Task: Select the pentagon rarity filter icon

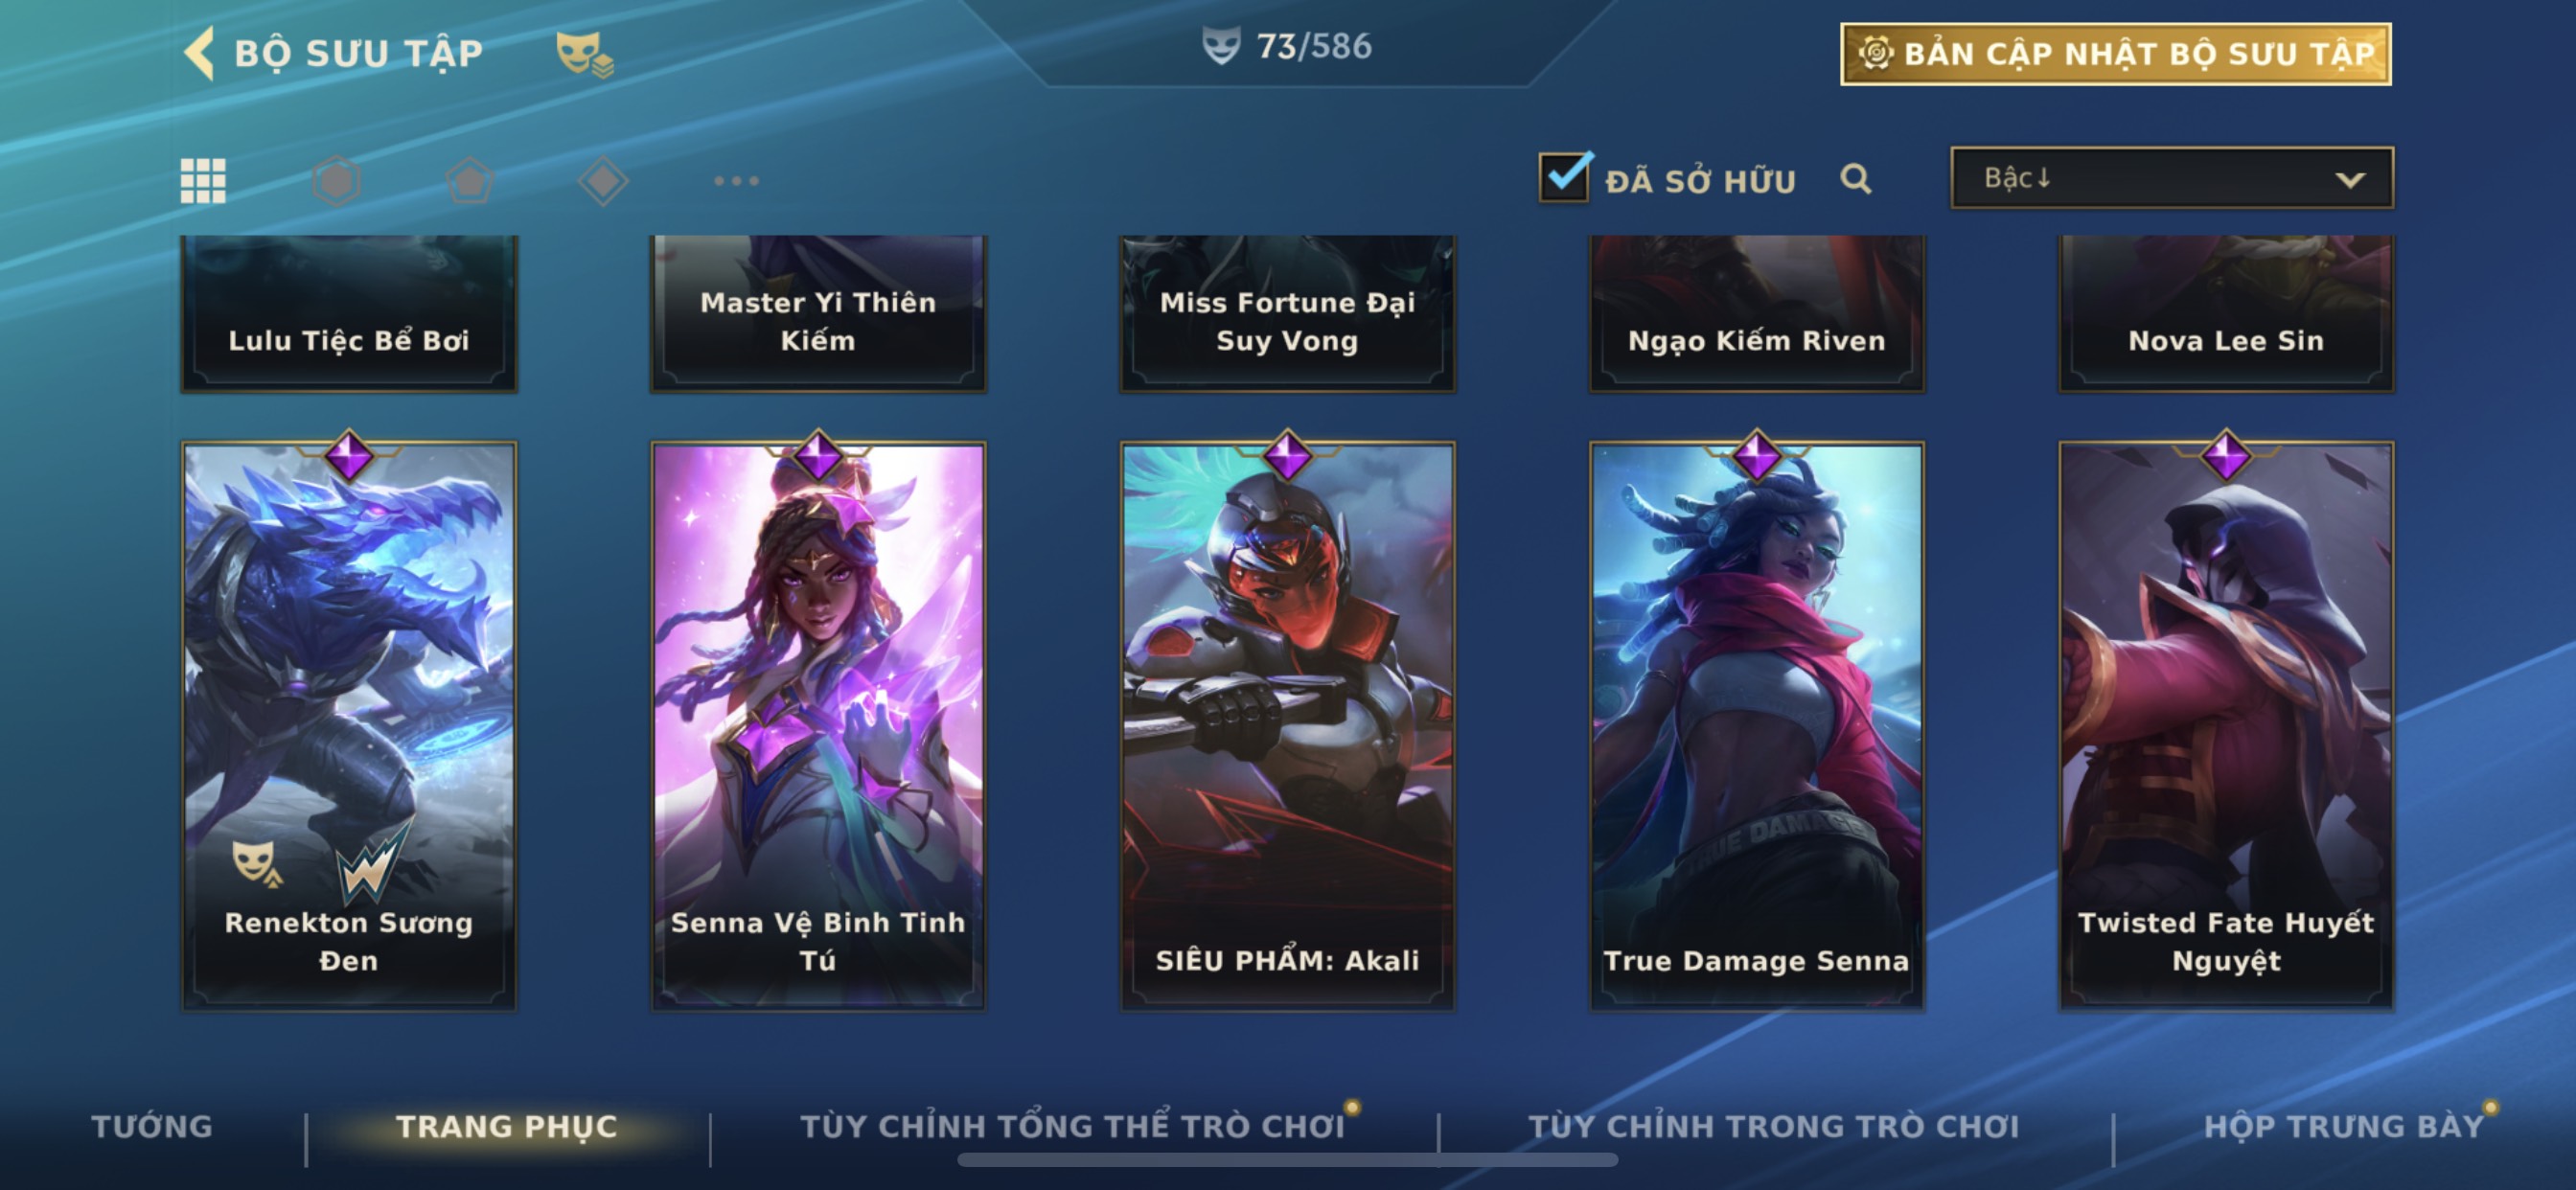Action: 469,181
